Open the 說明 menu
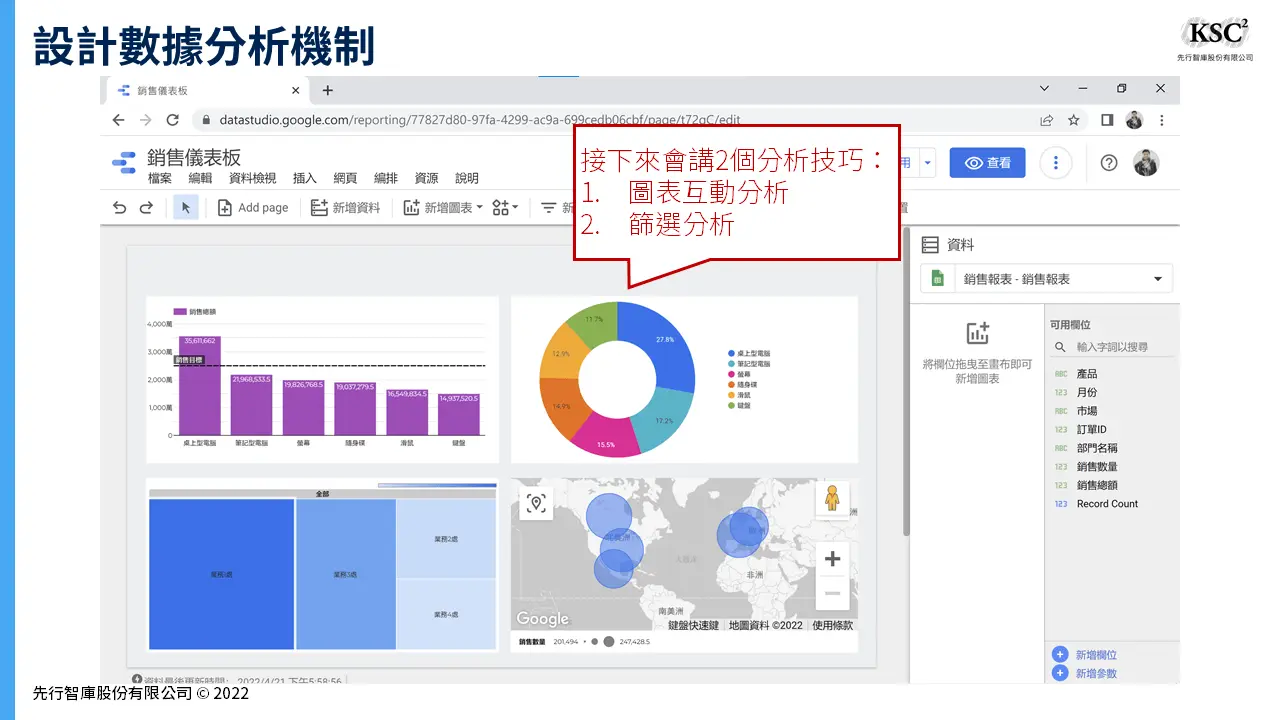 [x=467, y=178]
